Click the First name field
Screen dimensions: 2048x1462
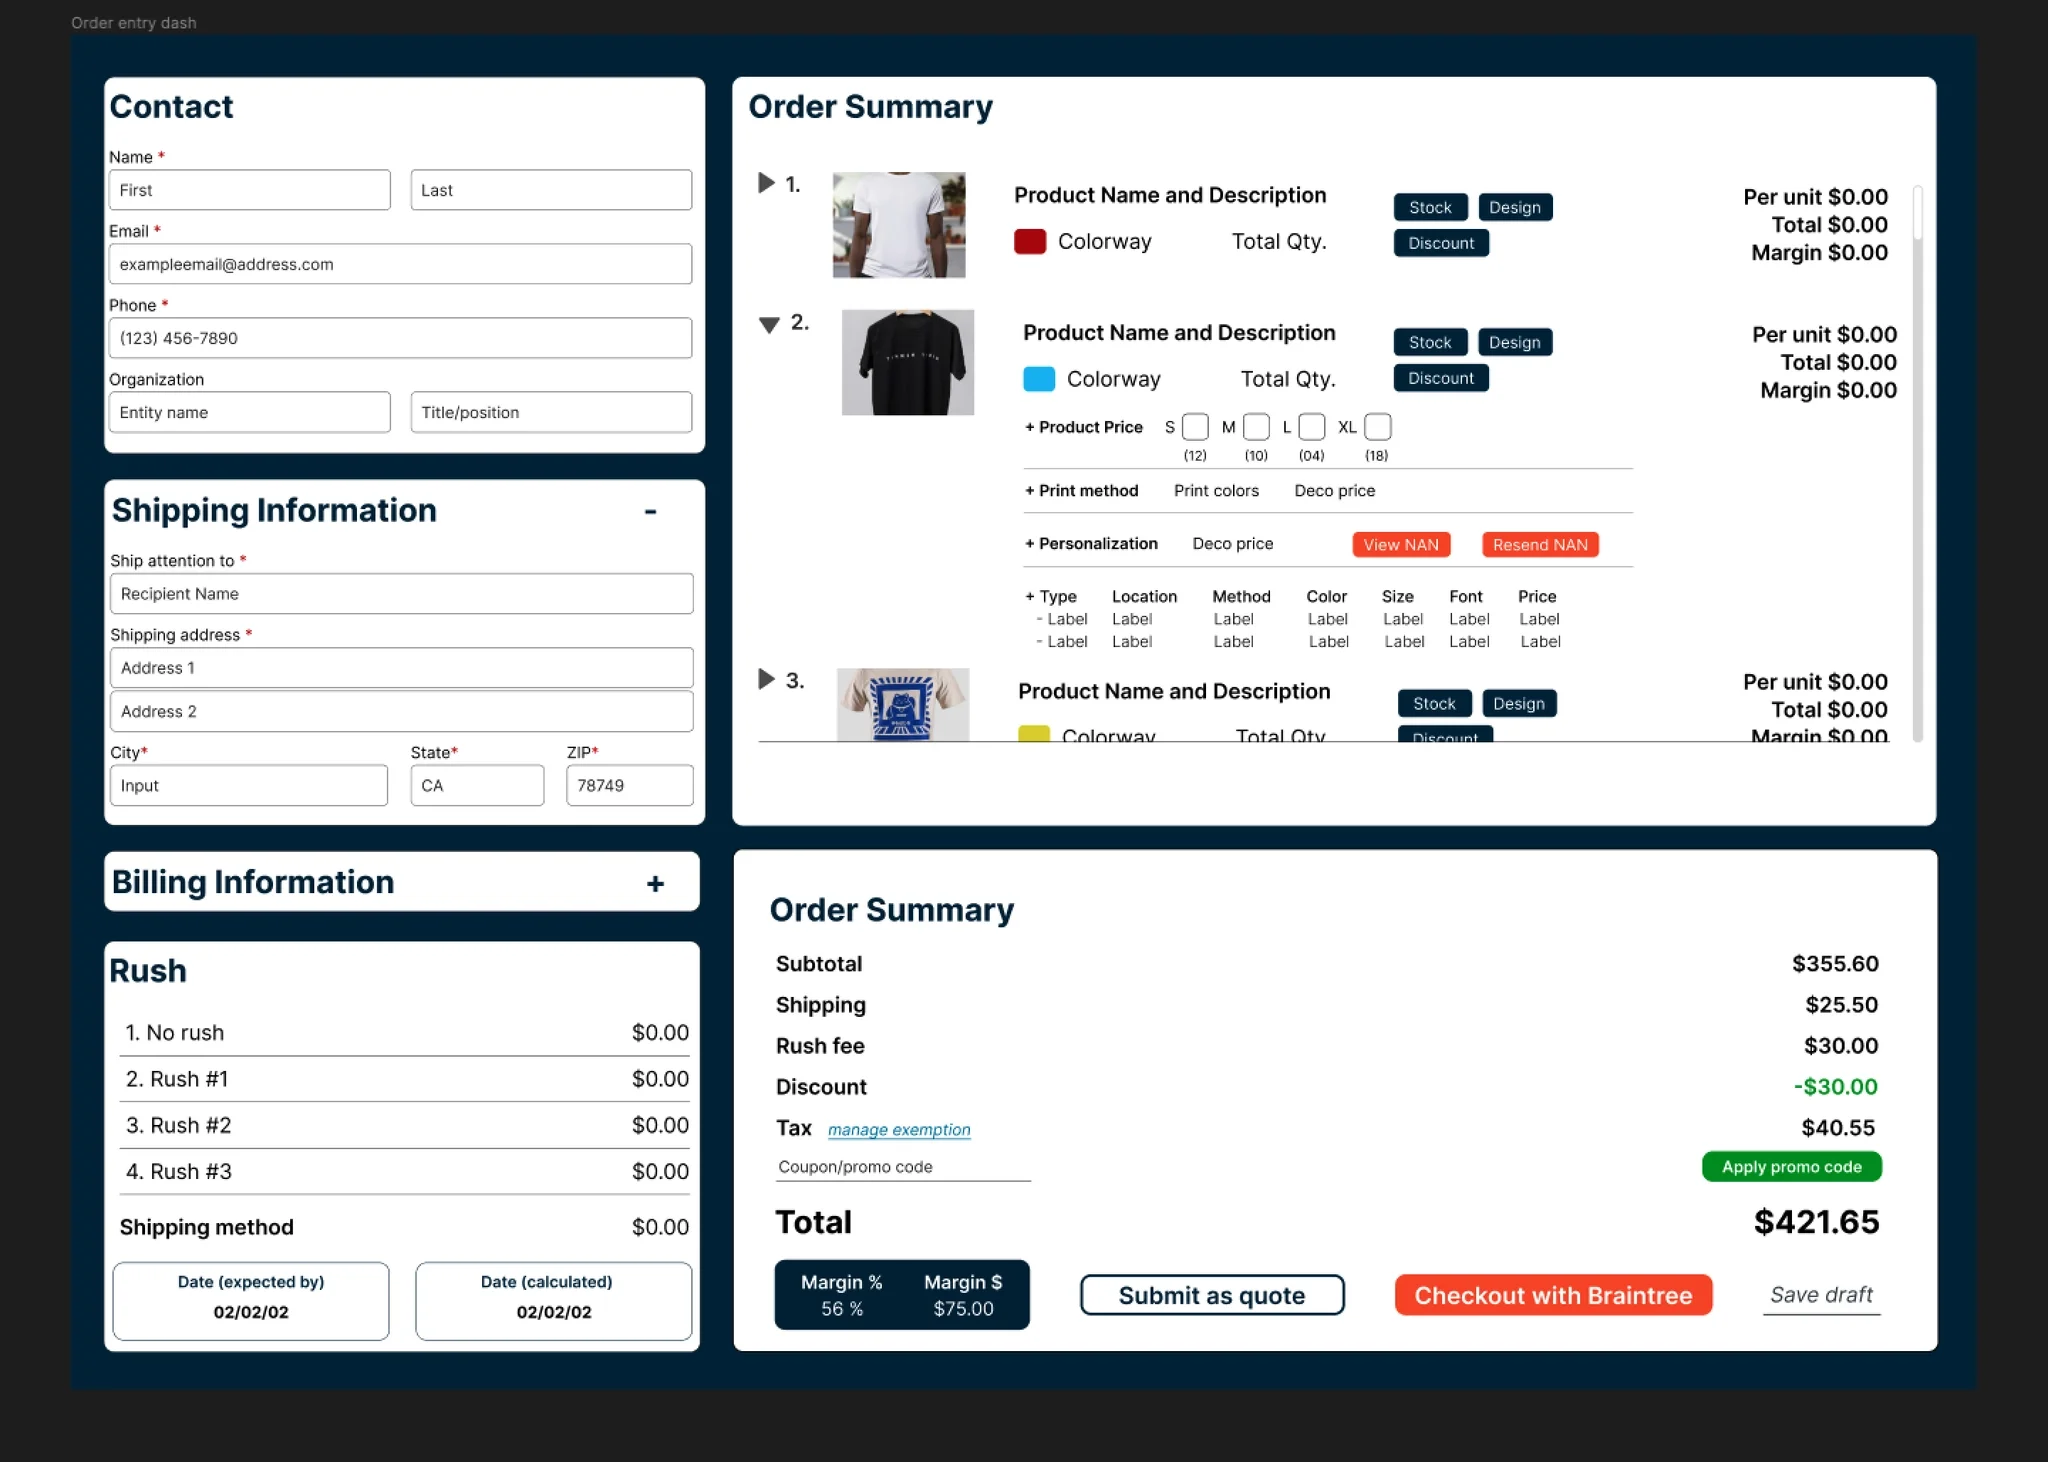pos(250,190)
